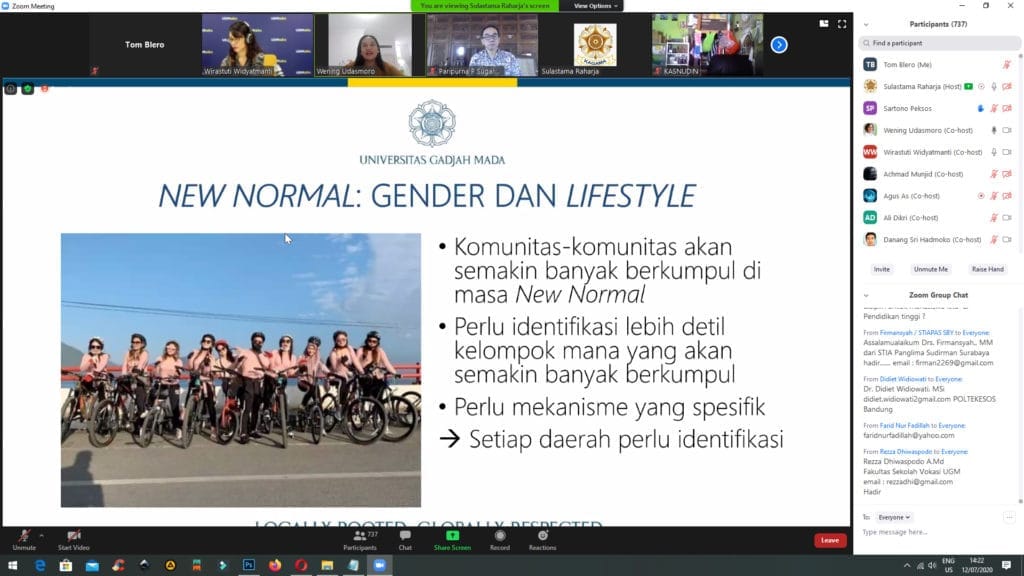Screen dimensions: 1024x576
Task: Open sender link Firmansyah / STIAPAS SBY
Action: [916, 332]
